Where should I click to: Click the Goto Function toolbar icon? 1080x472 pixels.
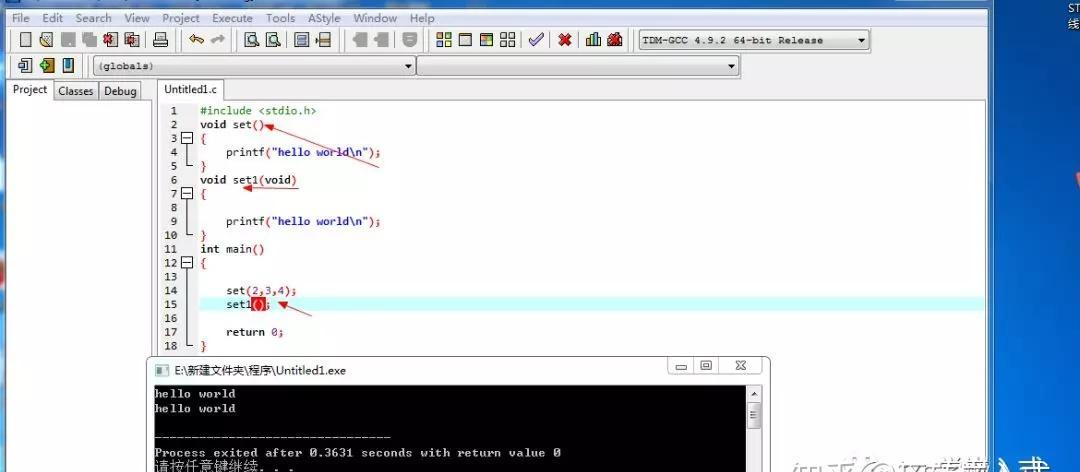[302, 40]
